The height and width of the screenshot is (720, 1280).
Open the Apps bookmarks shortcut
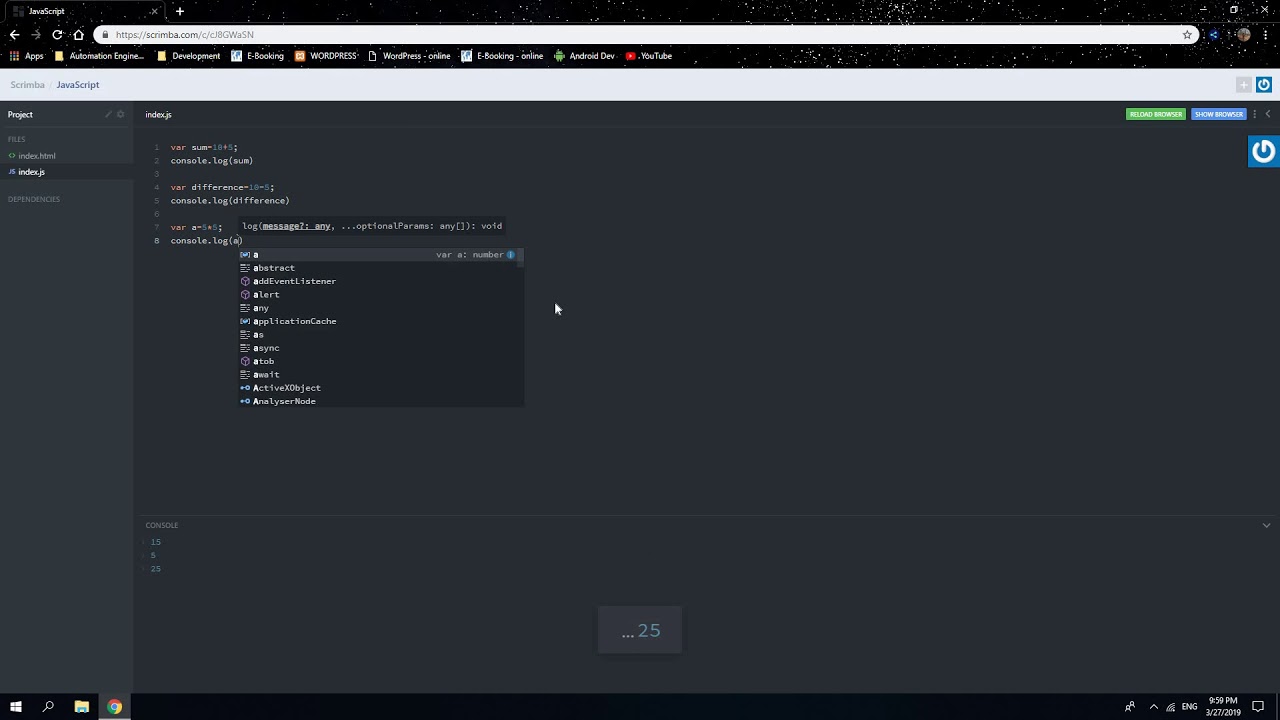(x=27, y=56)
